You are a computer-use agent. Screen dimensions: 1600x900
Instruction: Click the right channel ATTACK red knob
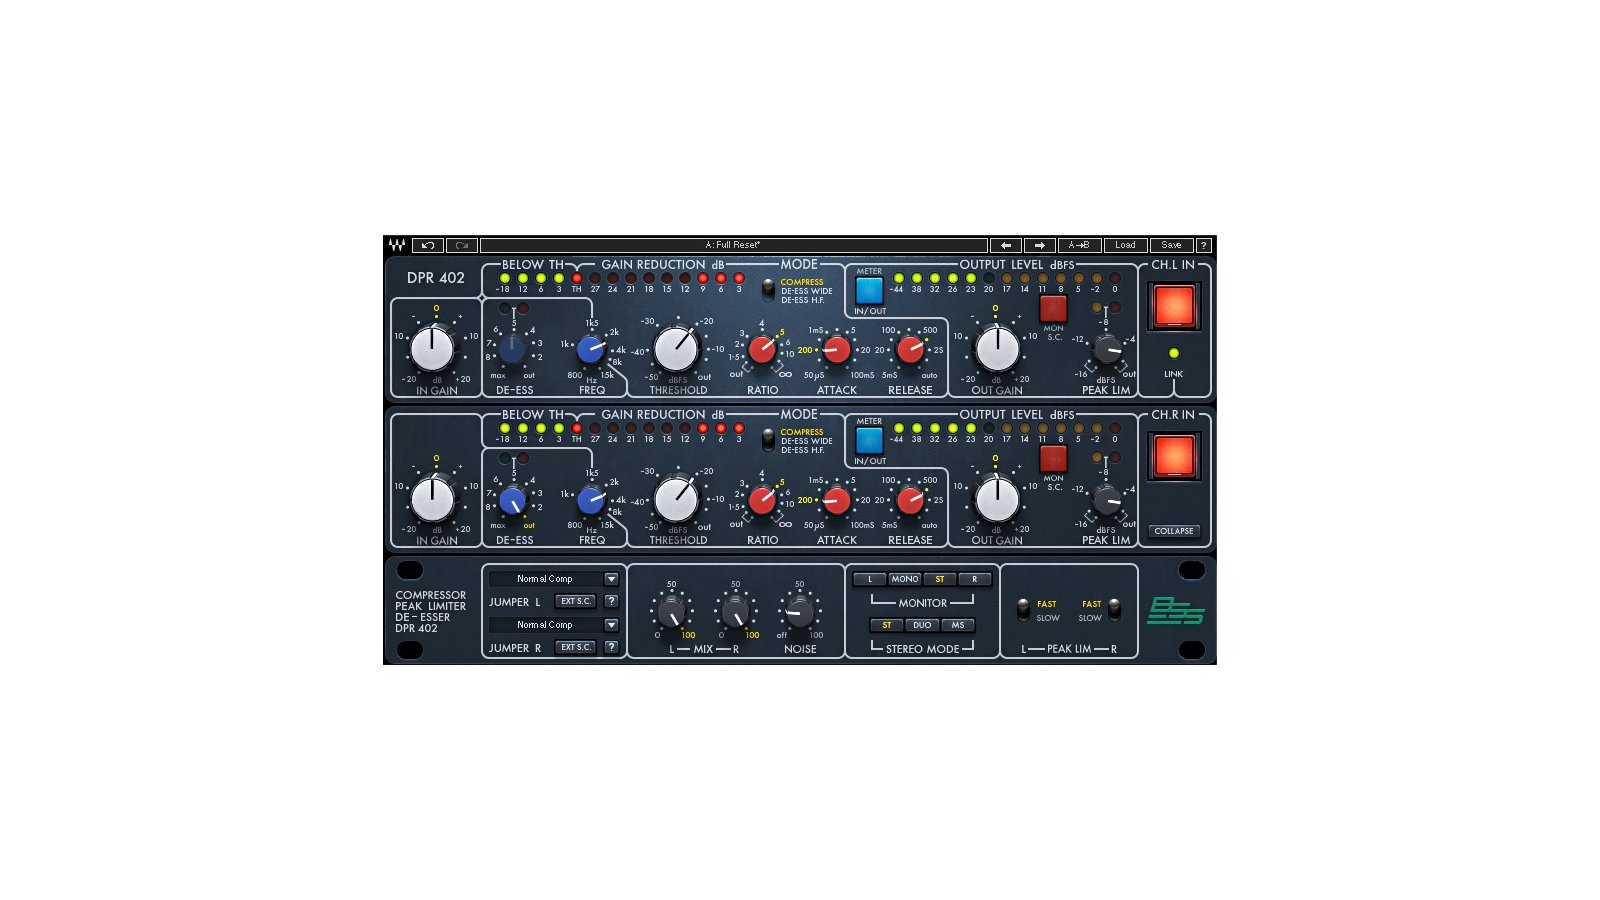point(837,499)
